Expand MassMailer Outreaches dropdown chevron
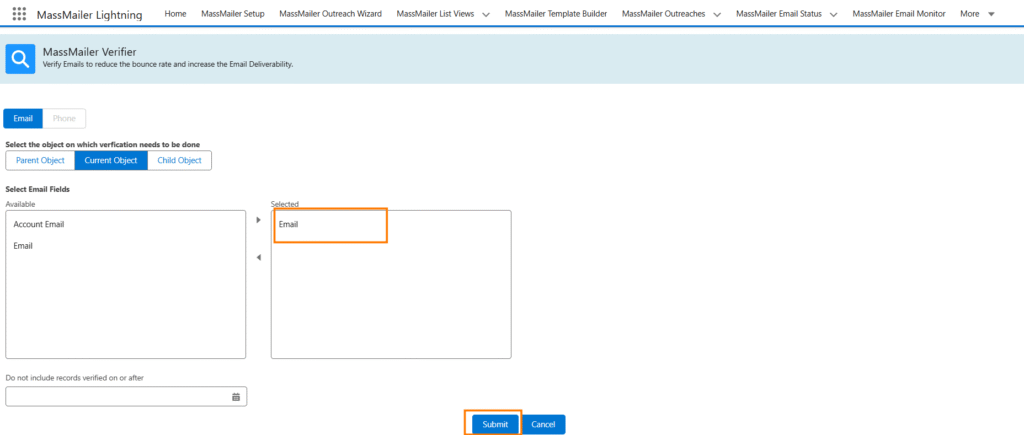The width and height of the screenshot is (1024, 435). pos(717,15)
